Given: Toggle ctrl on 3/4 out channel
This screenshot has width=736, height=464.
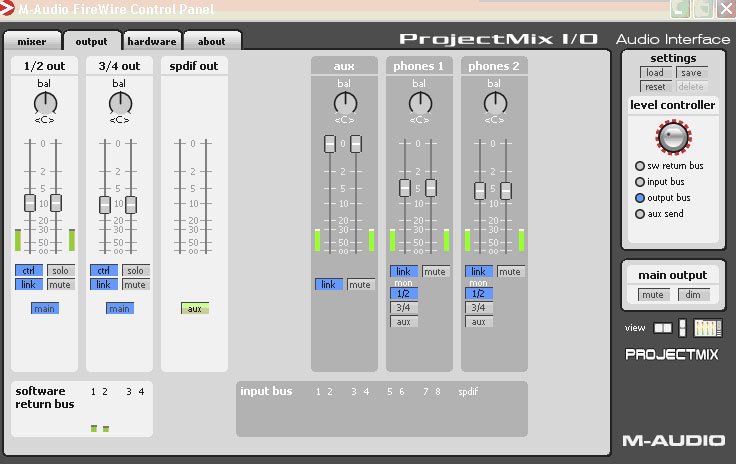Looking at the screenshot, I should click(x=104, y=270).
